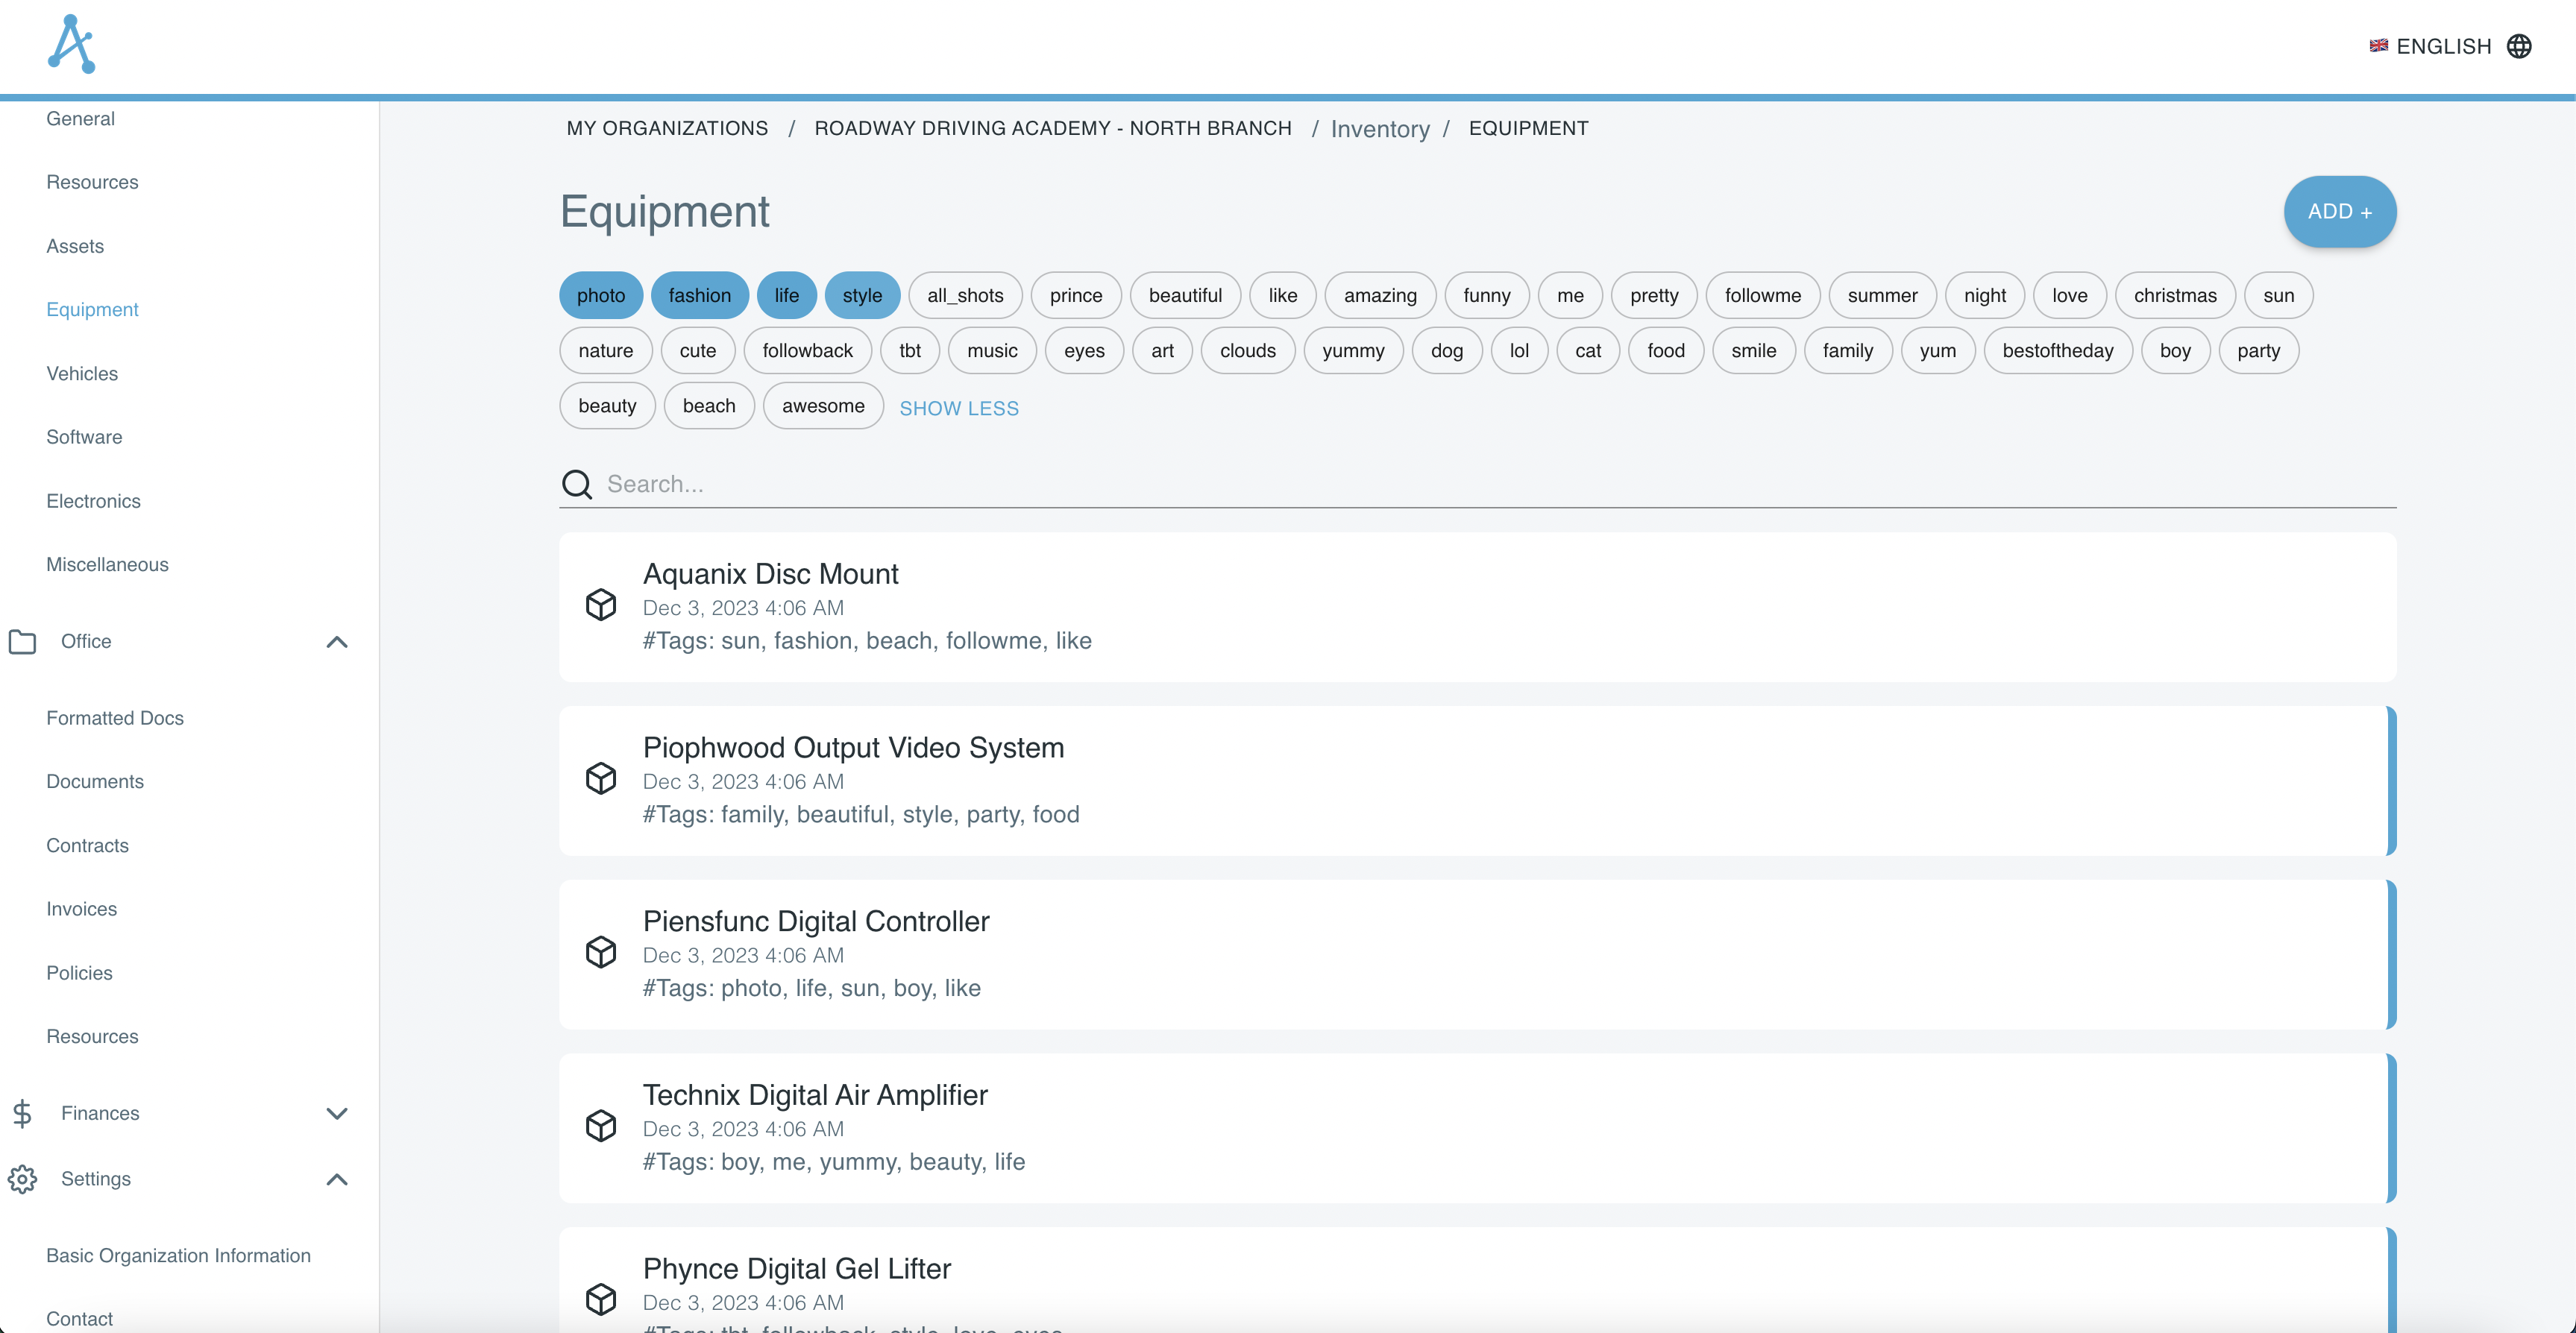The width and height of the screenshot is (2576, 1333).
Task: Toggle off the fashion tag chip
Action: tap(699, 296)
